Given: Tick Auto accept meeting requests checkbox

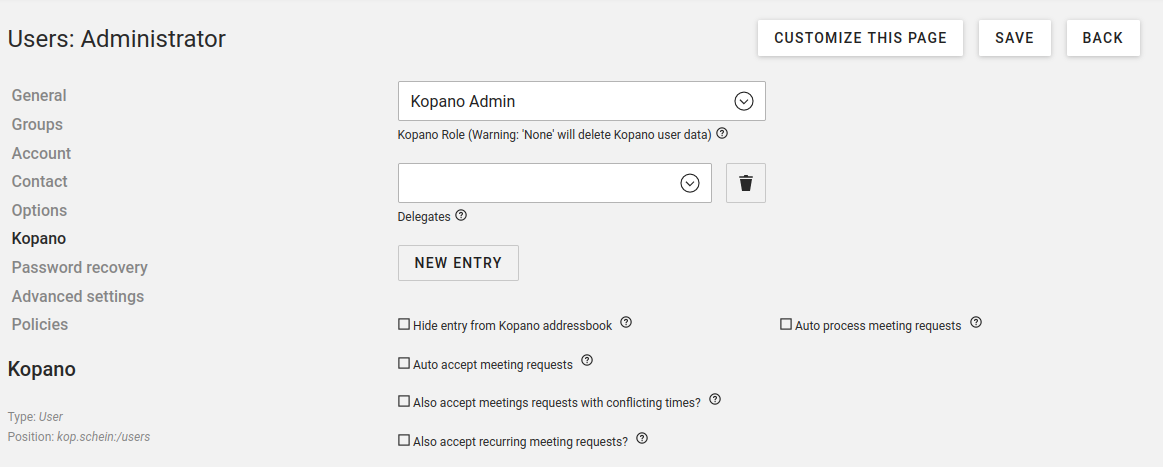Looking at the screenshot, I should tap(404, 363).
